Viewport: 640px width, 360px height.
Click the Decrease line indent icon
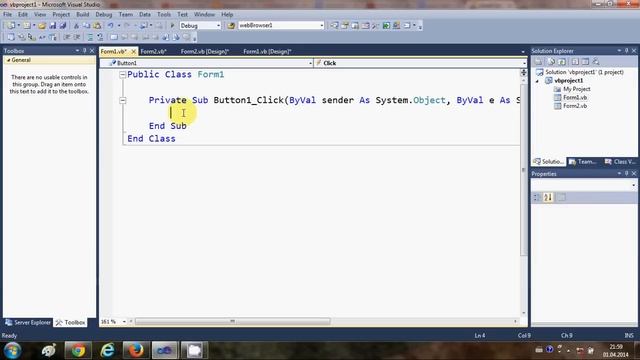tap(67, 37)
